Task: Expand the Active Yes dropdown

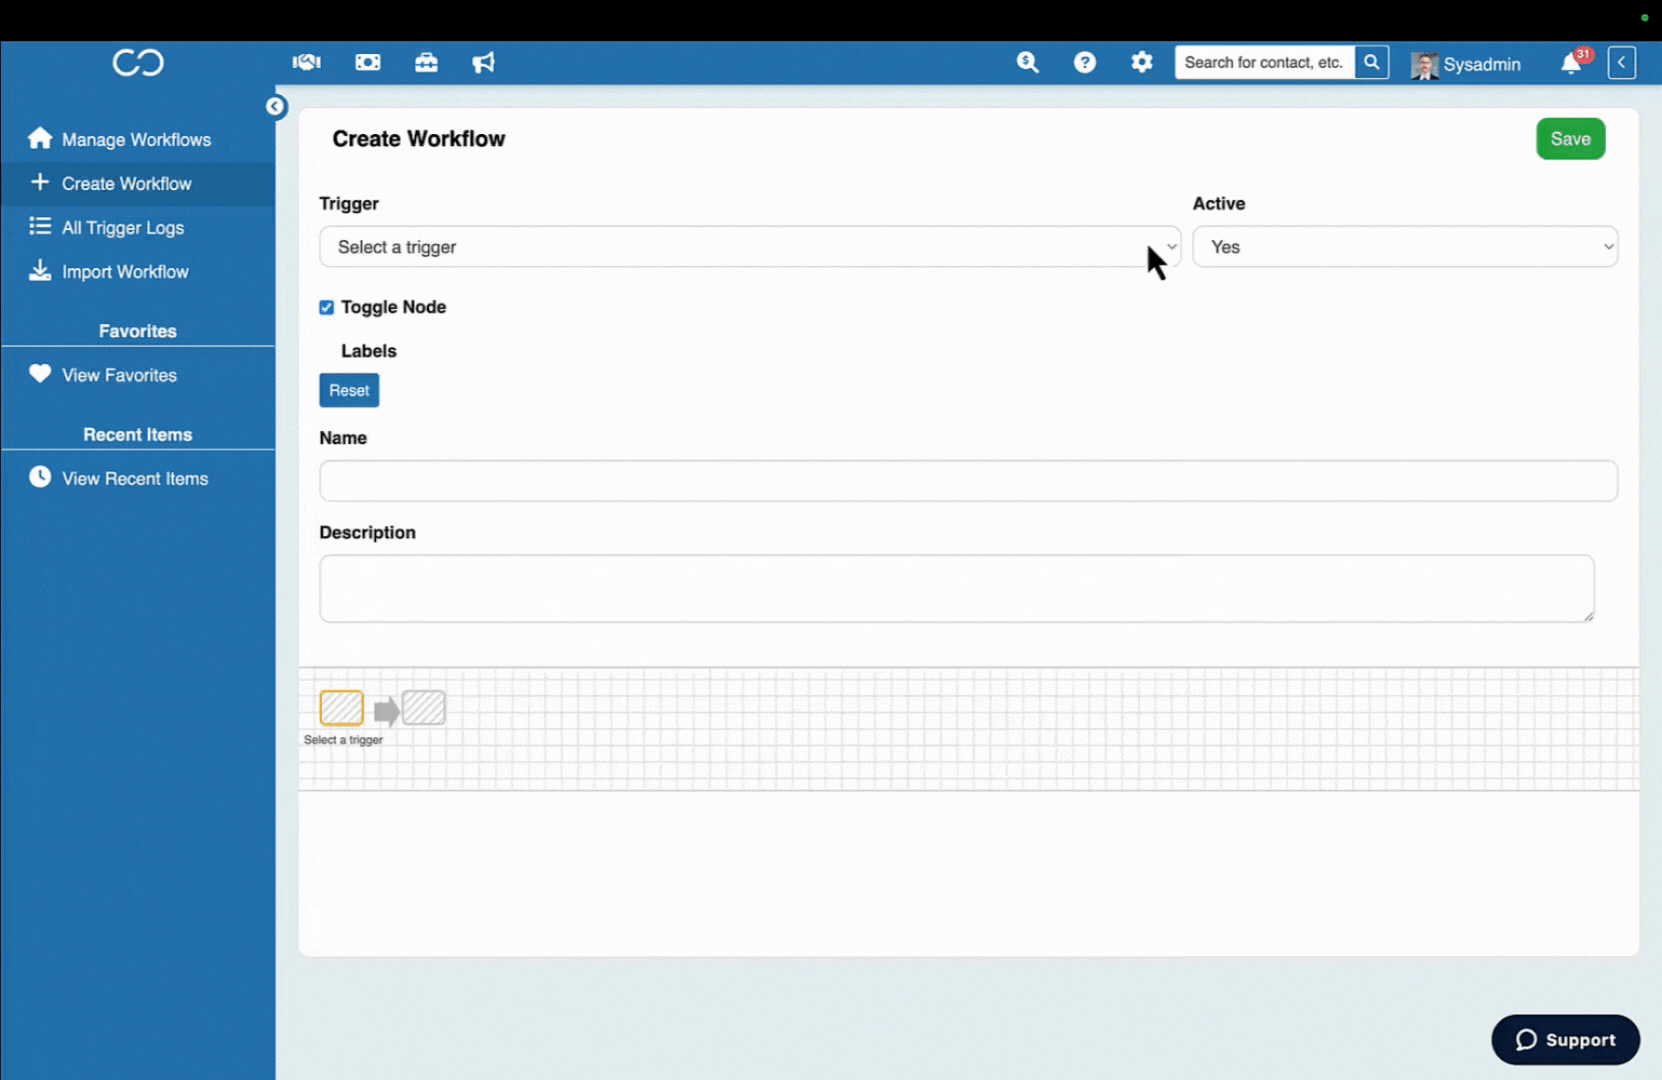Action: click(x=1404, y=247)
